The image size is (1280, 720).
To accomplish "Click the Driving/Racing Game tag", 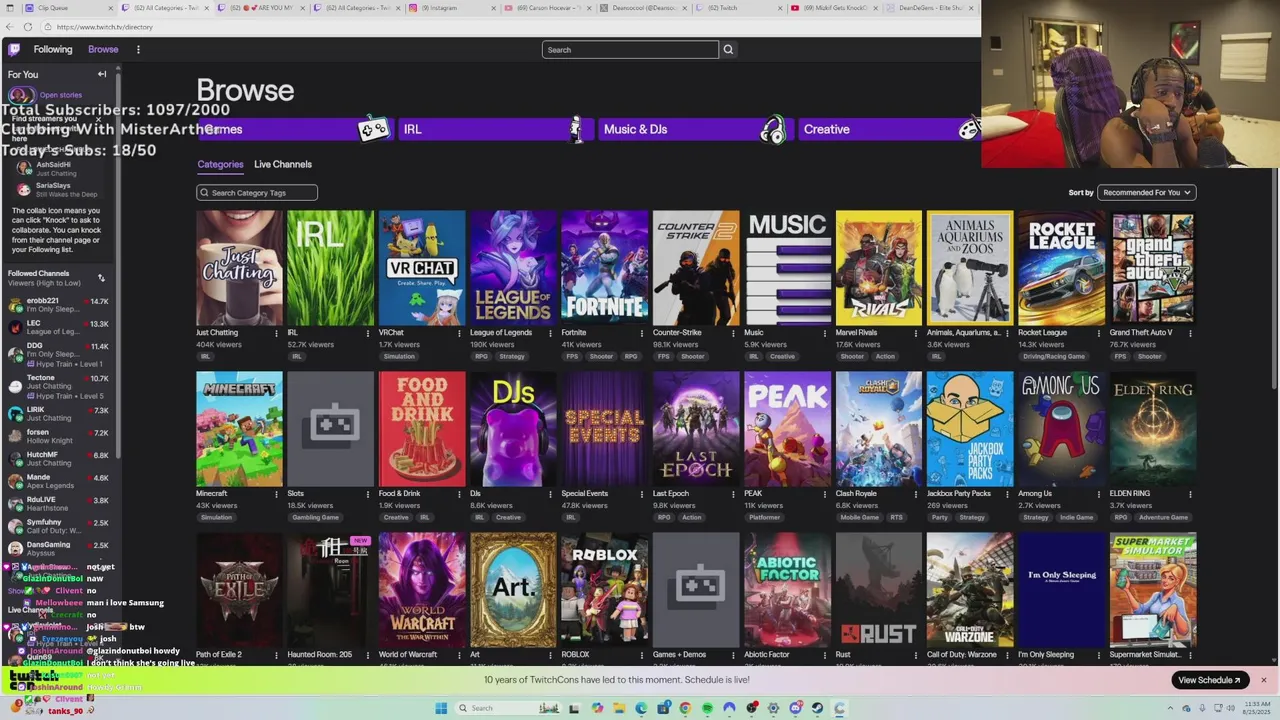I will [x=1054, y=357].
